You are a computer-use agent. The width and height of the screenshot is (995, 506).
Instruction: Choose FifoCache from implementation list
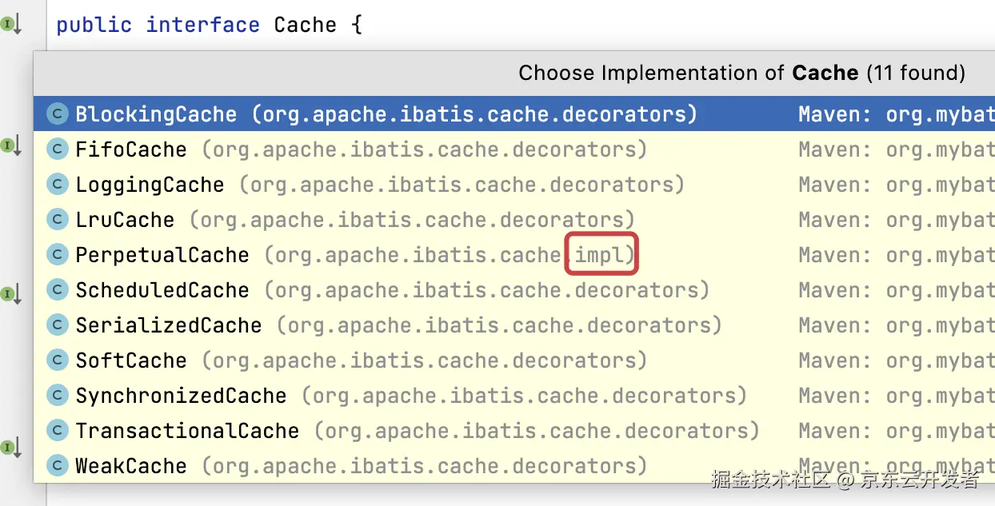click(514, 149)
